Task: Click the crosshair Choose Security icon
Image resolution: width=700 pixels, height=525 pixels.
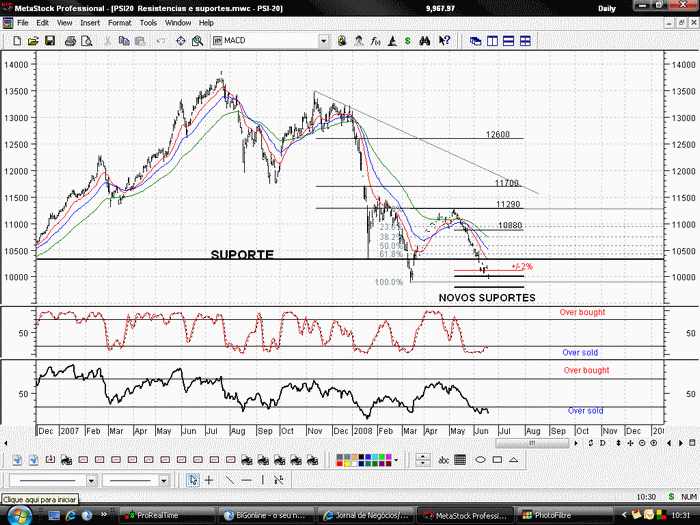Action: coord(180,41)
